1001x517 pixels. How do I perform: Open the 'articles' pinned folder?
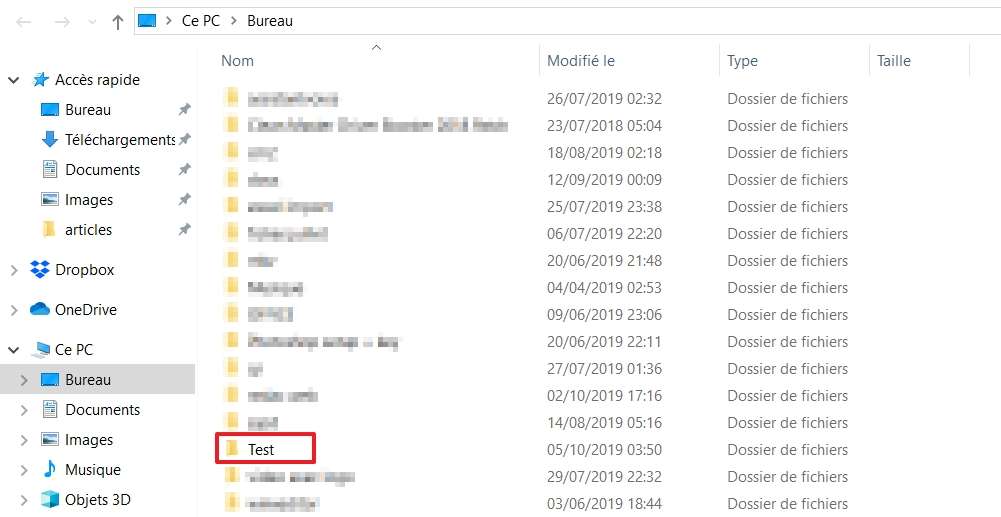coord(88,230)
